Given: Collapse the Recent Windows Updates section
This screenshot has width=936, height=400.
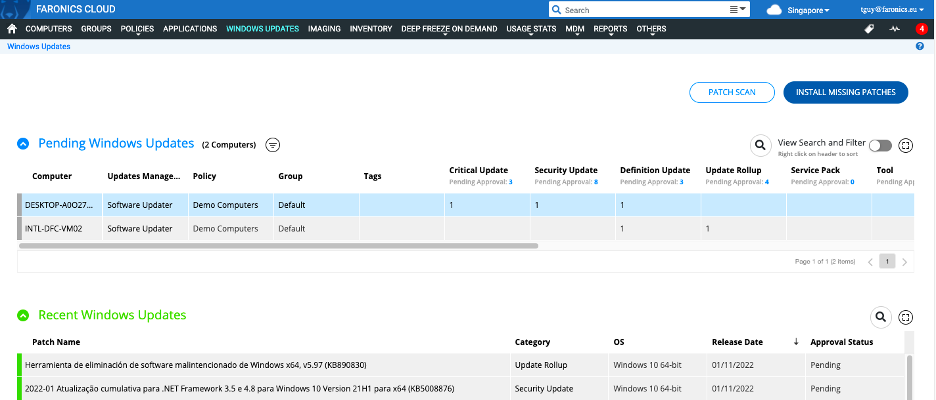Looking at the screenshot, I should pyautogui.click(x=23, y=315).
